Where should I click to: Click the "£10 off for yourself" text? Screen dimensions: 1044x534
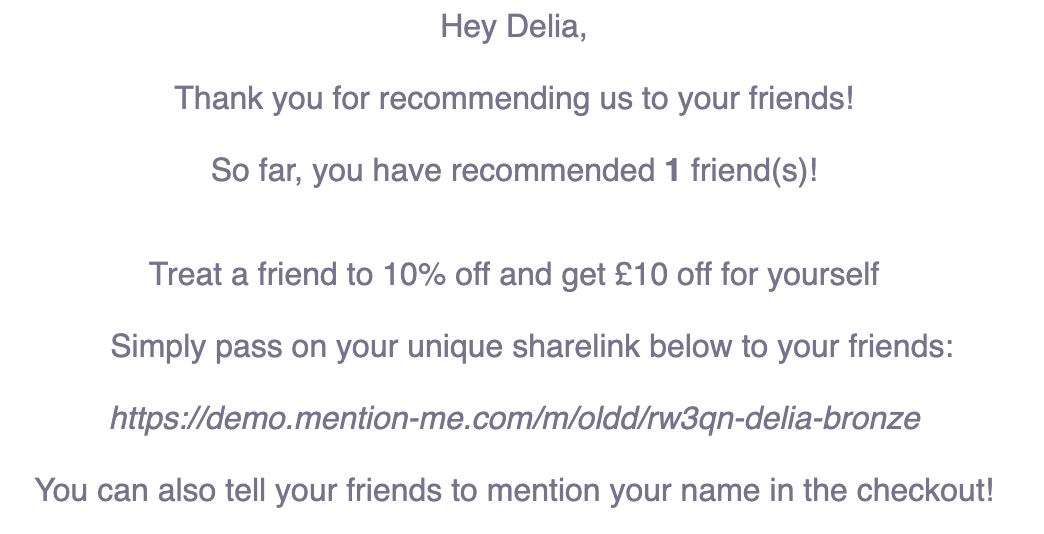(748, 274)
